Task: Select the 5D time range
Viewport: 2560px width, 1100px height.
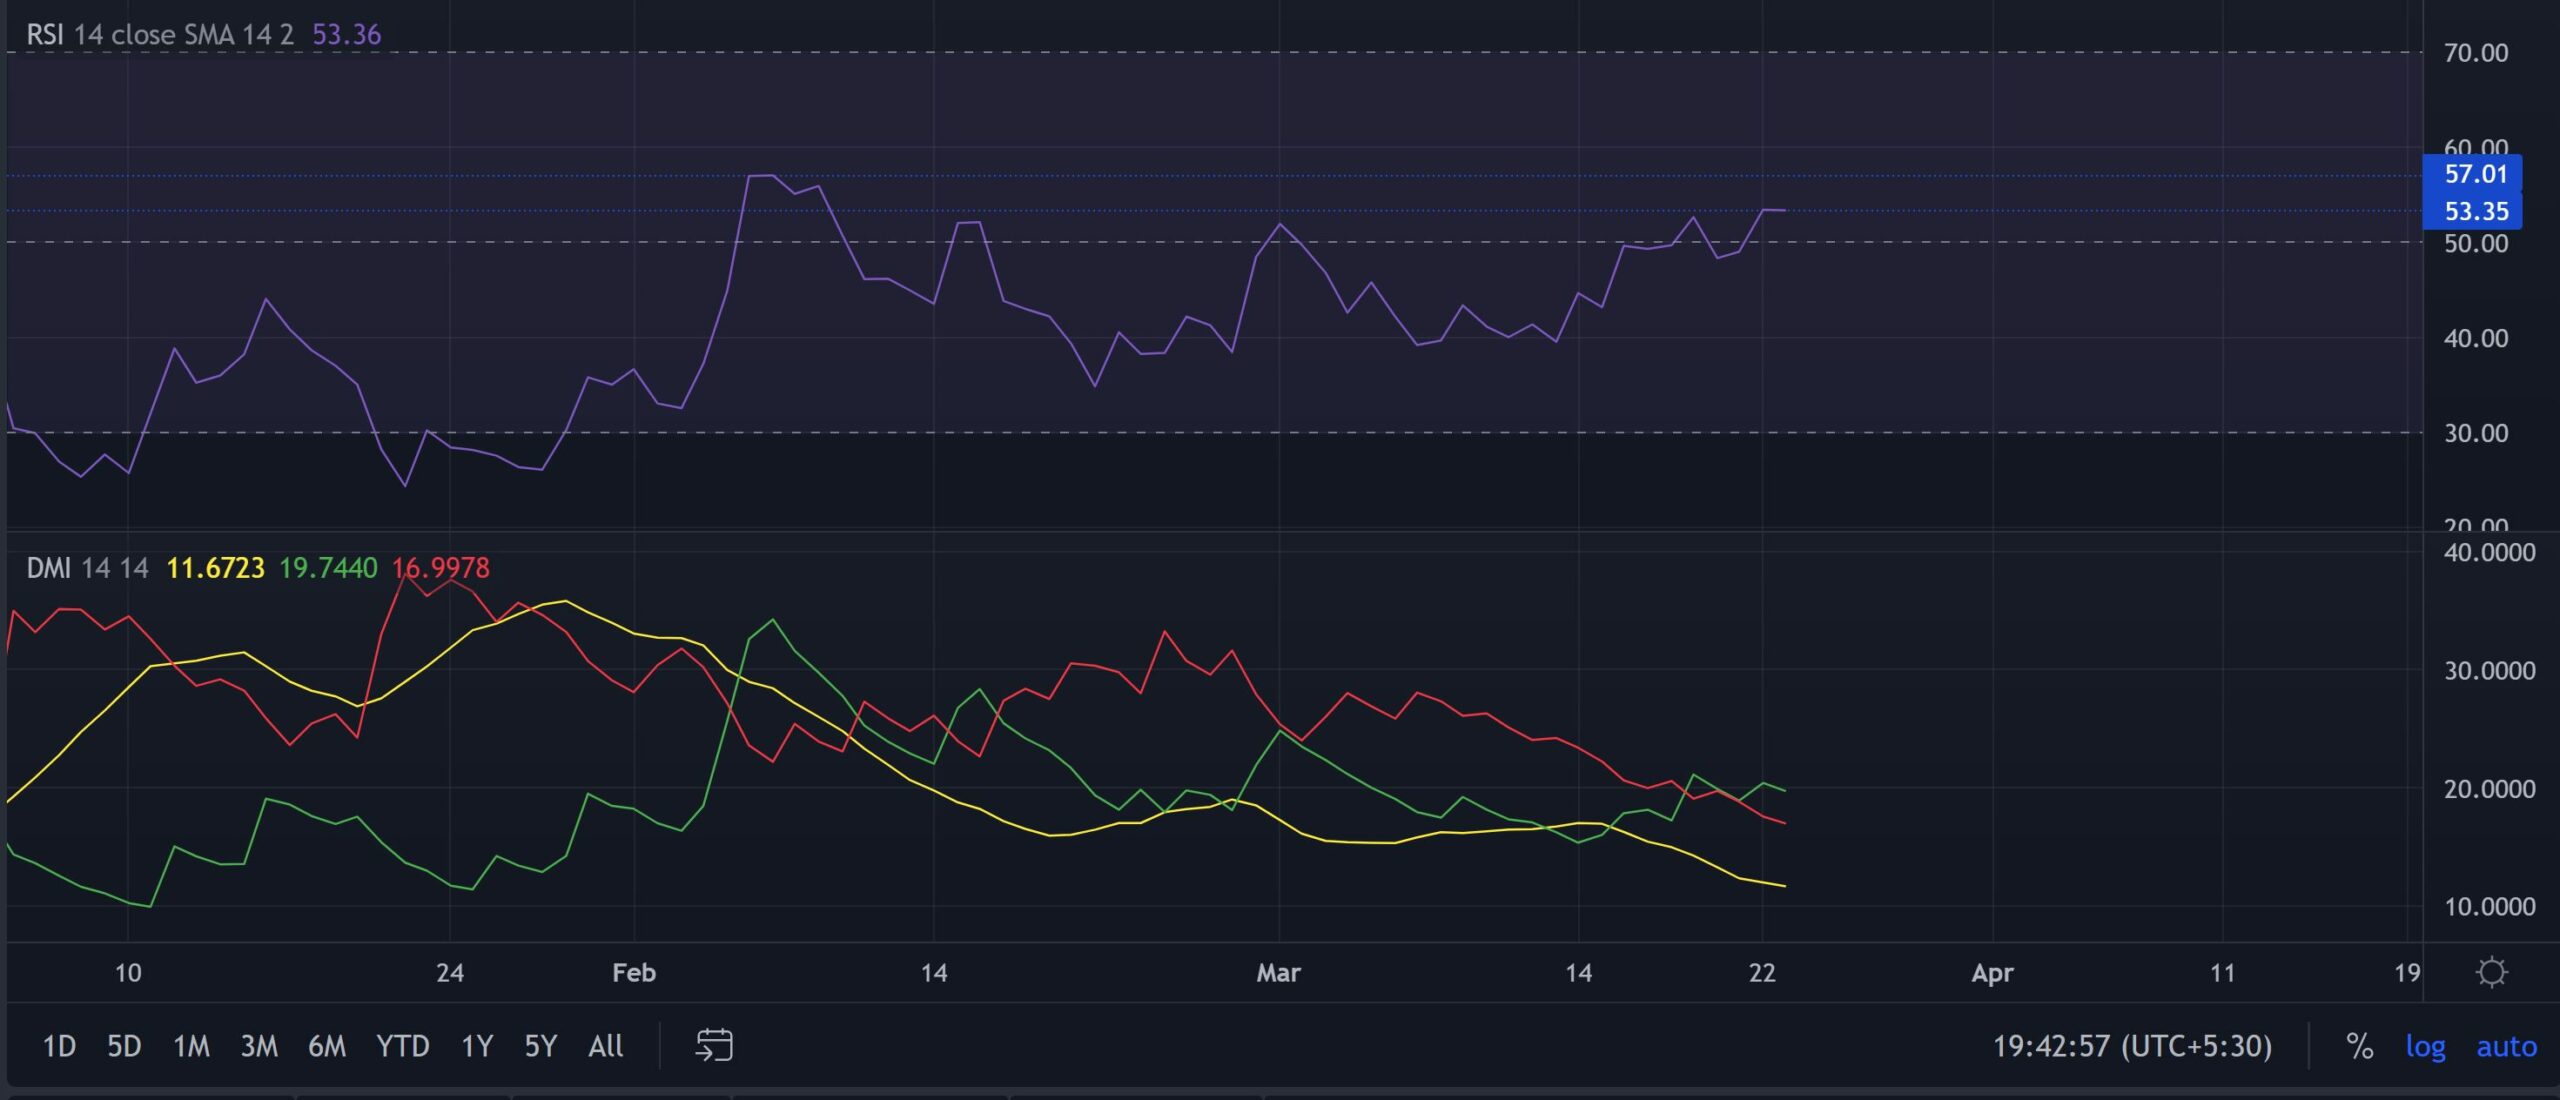Action: pos(124,1046)
